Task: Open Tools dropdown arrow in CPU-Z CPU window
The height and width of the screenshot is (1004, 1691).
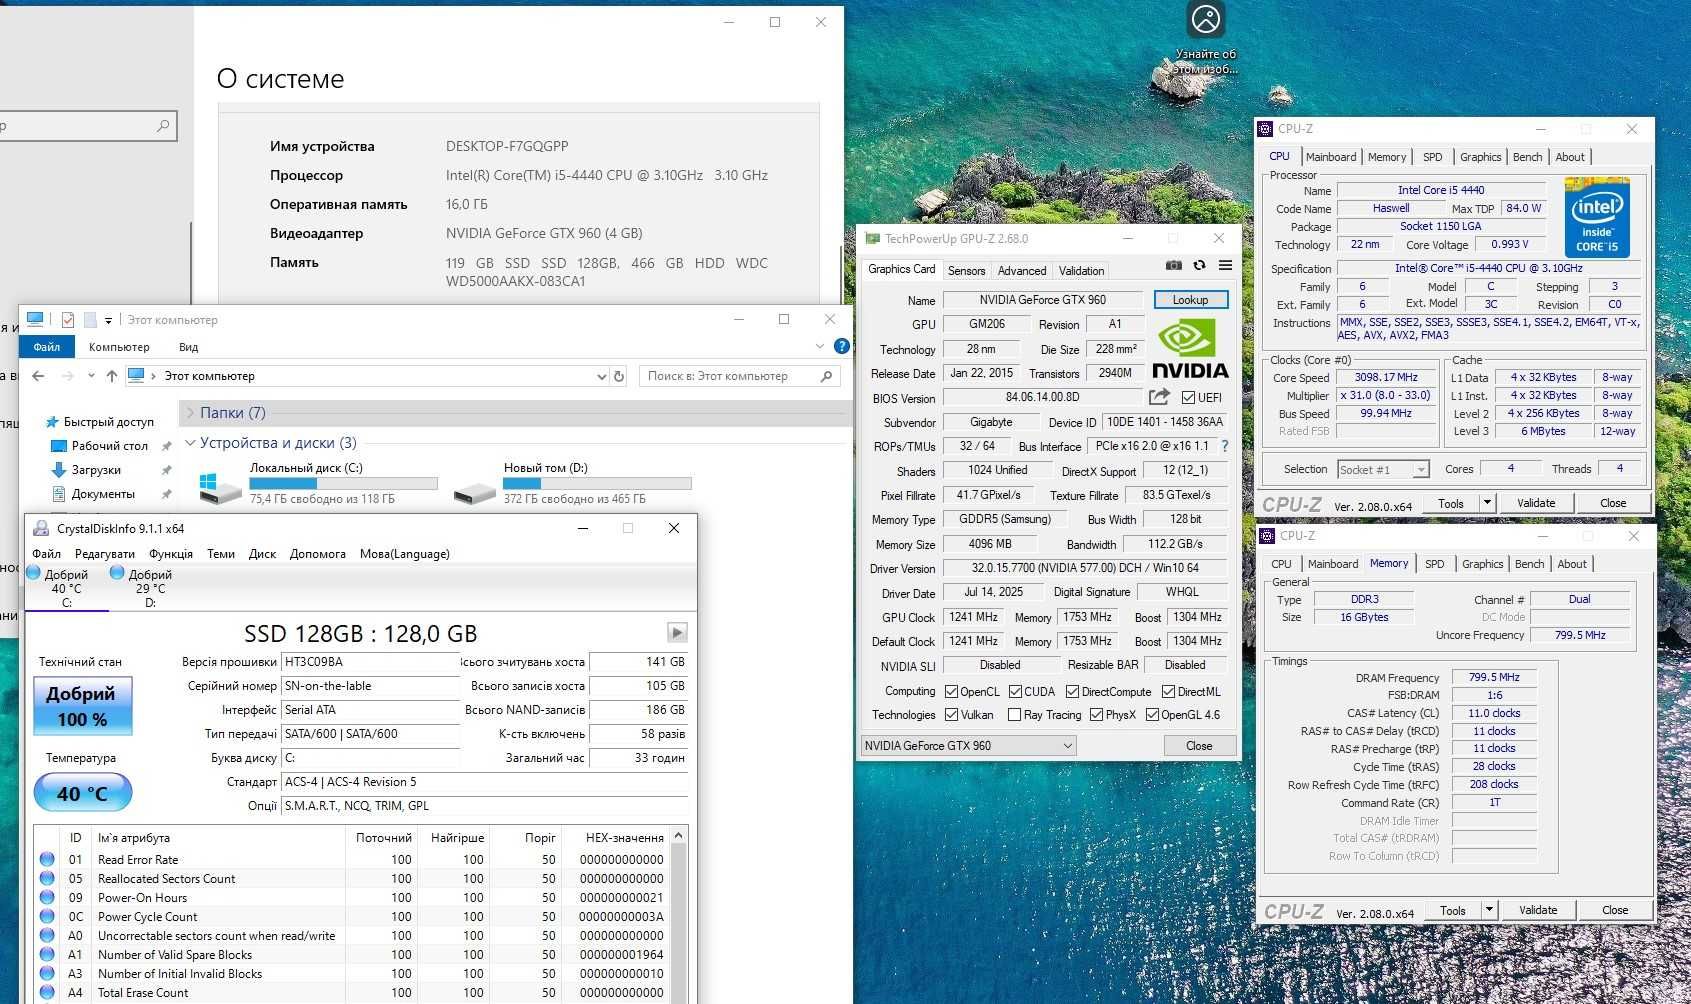Action: 1487,503
